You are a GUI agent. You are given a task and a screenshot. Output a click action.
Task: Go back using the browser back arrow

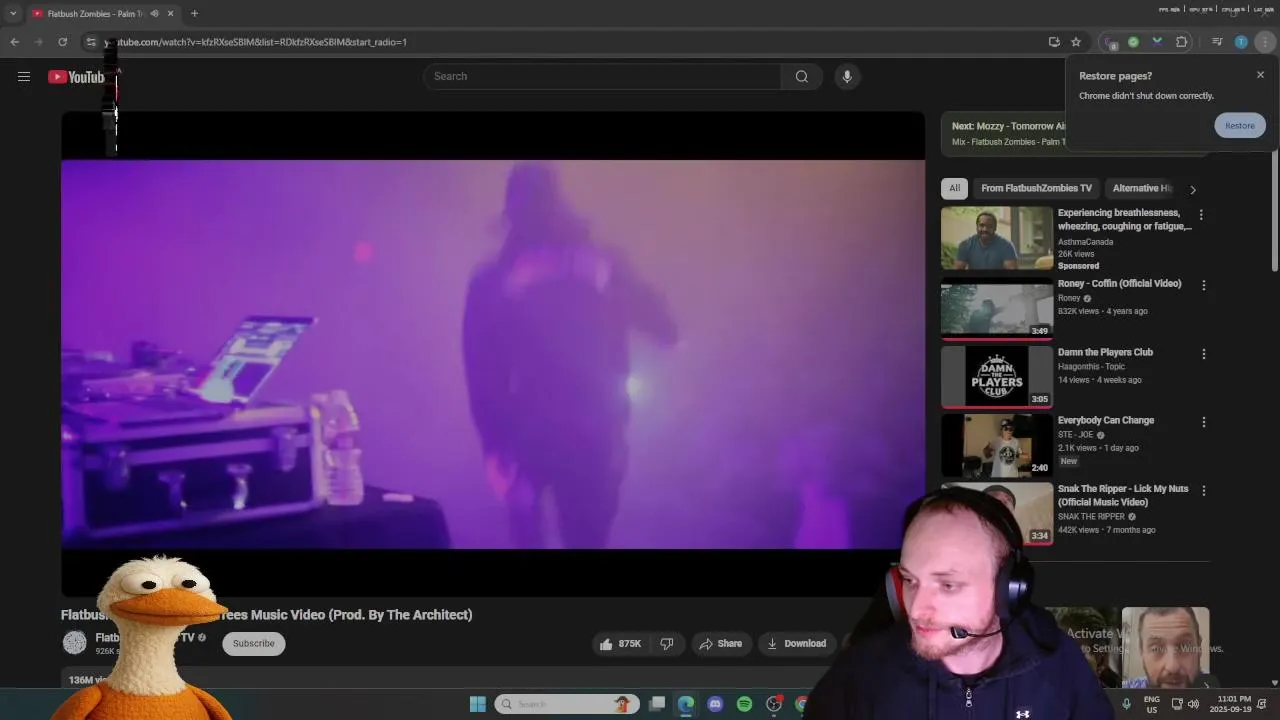pos(14,42)
